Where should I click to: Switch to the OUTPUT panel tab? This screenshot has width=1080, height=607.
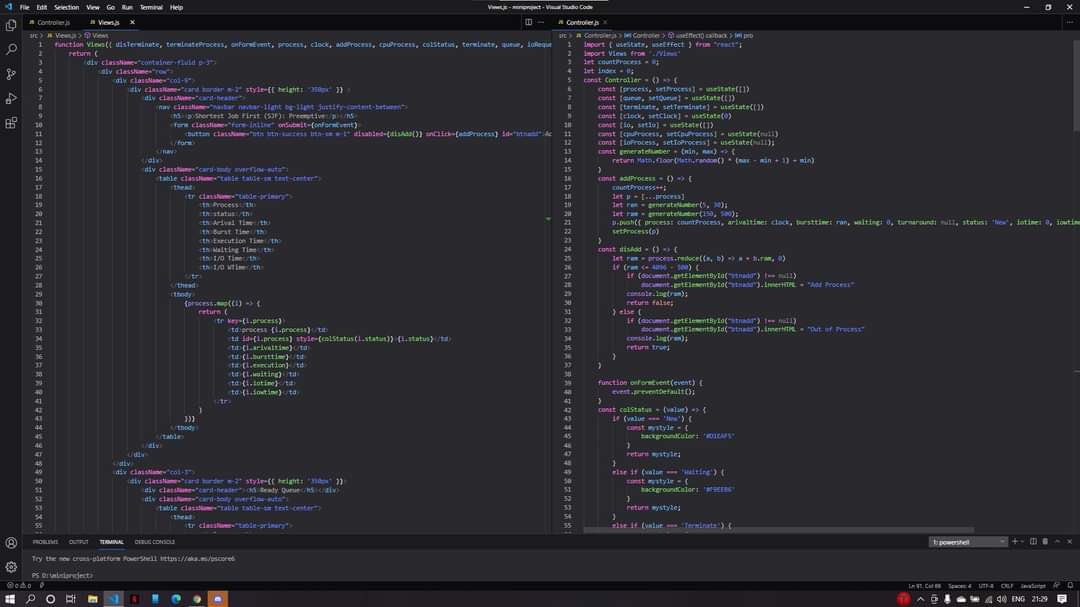tap(79, 542)
